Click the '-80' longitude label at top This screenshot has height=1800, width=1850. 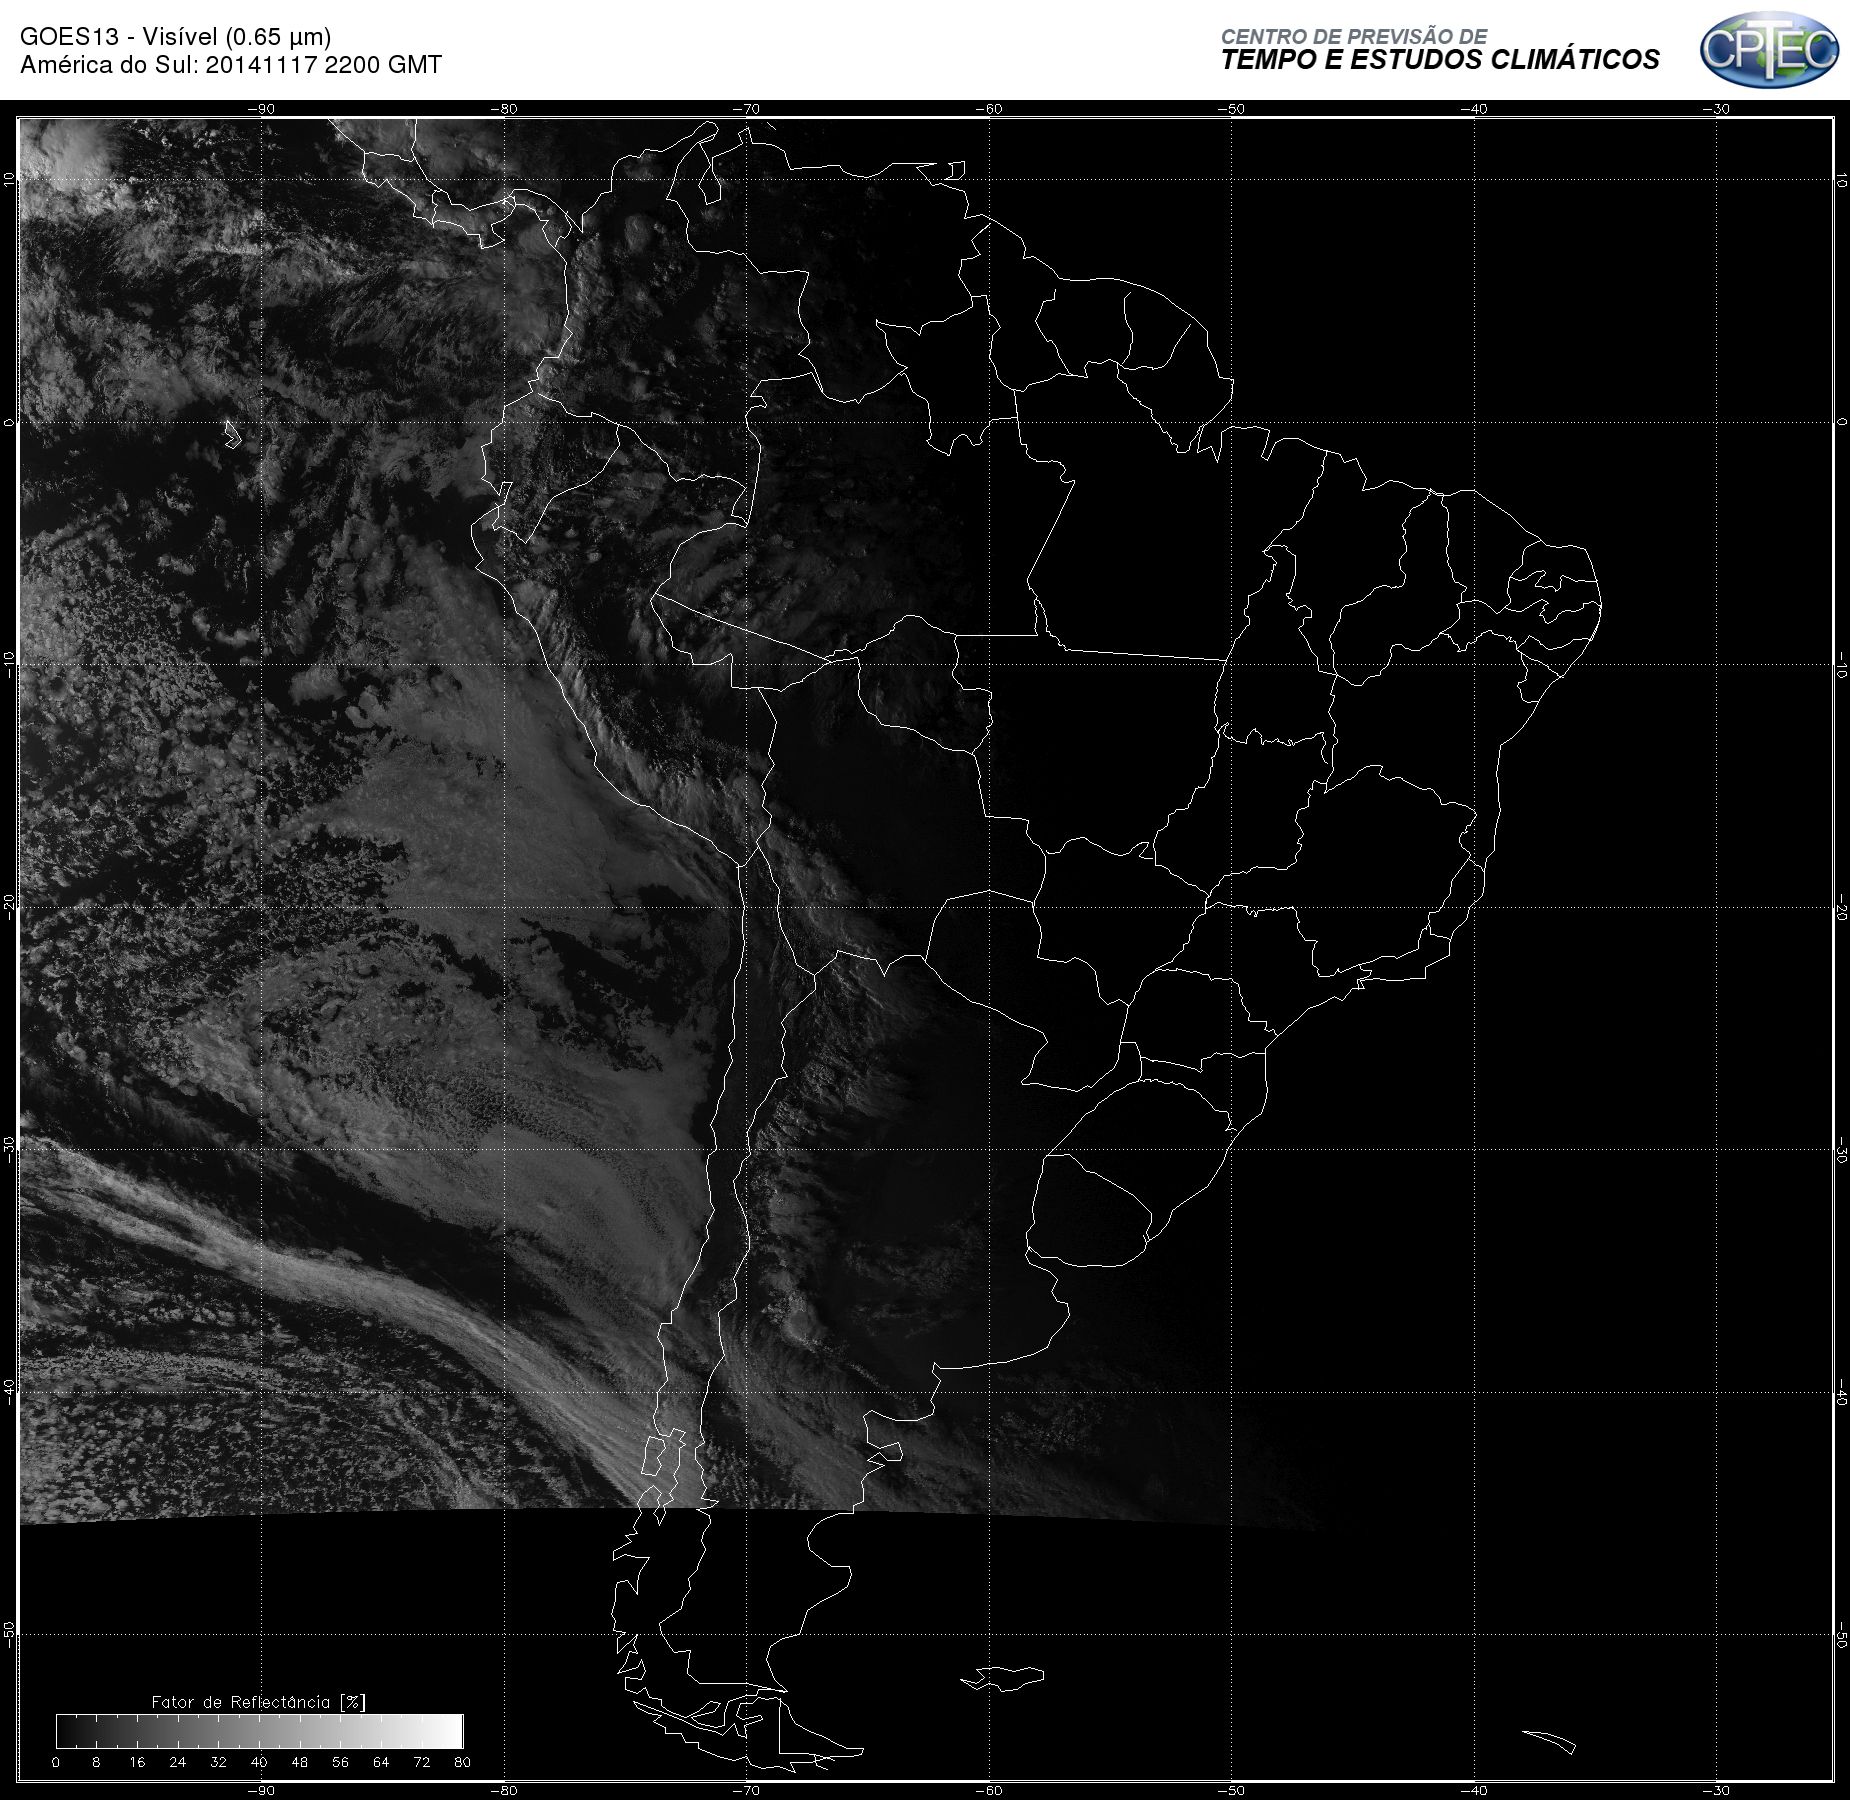[x=504, y=109]
